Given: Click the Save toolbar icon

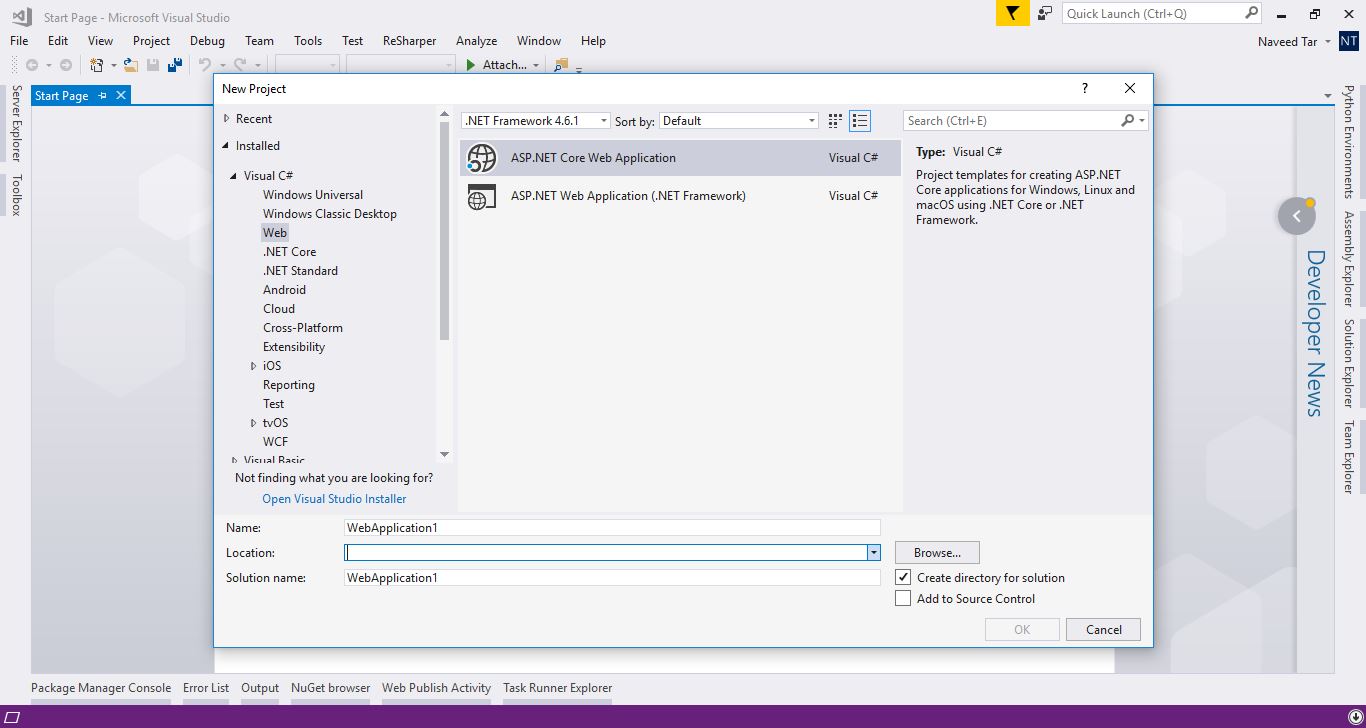Looking at the screenshot, I should pos(153,65).
